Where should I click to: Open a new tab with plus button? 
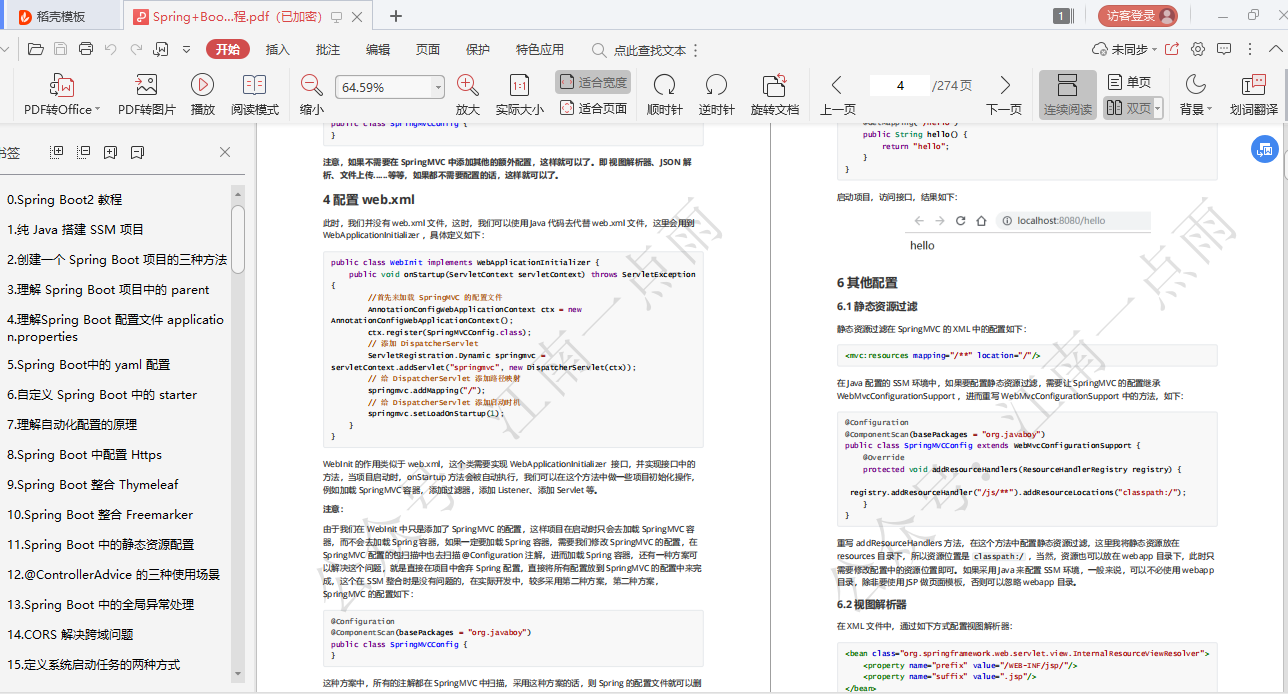(396, 16)
